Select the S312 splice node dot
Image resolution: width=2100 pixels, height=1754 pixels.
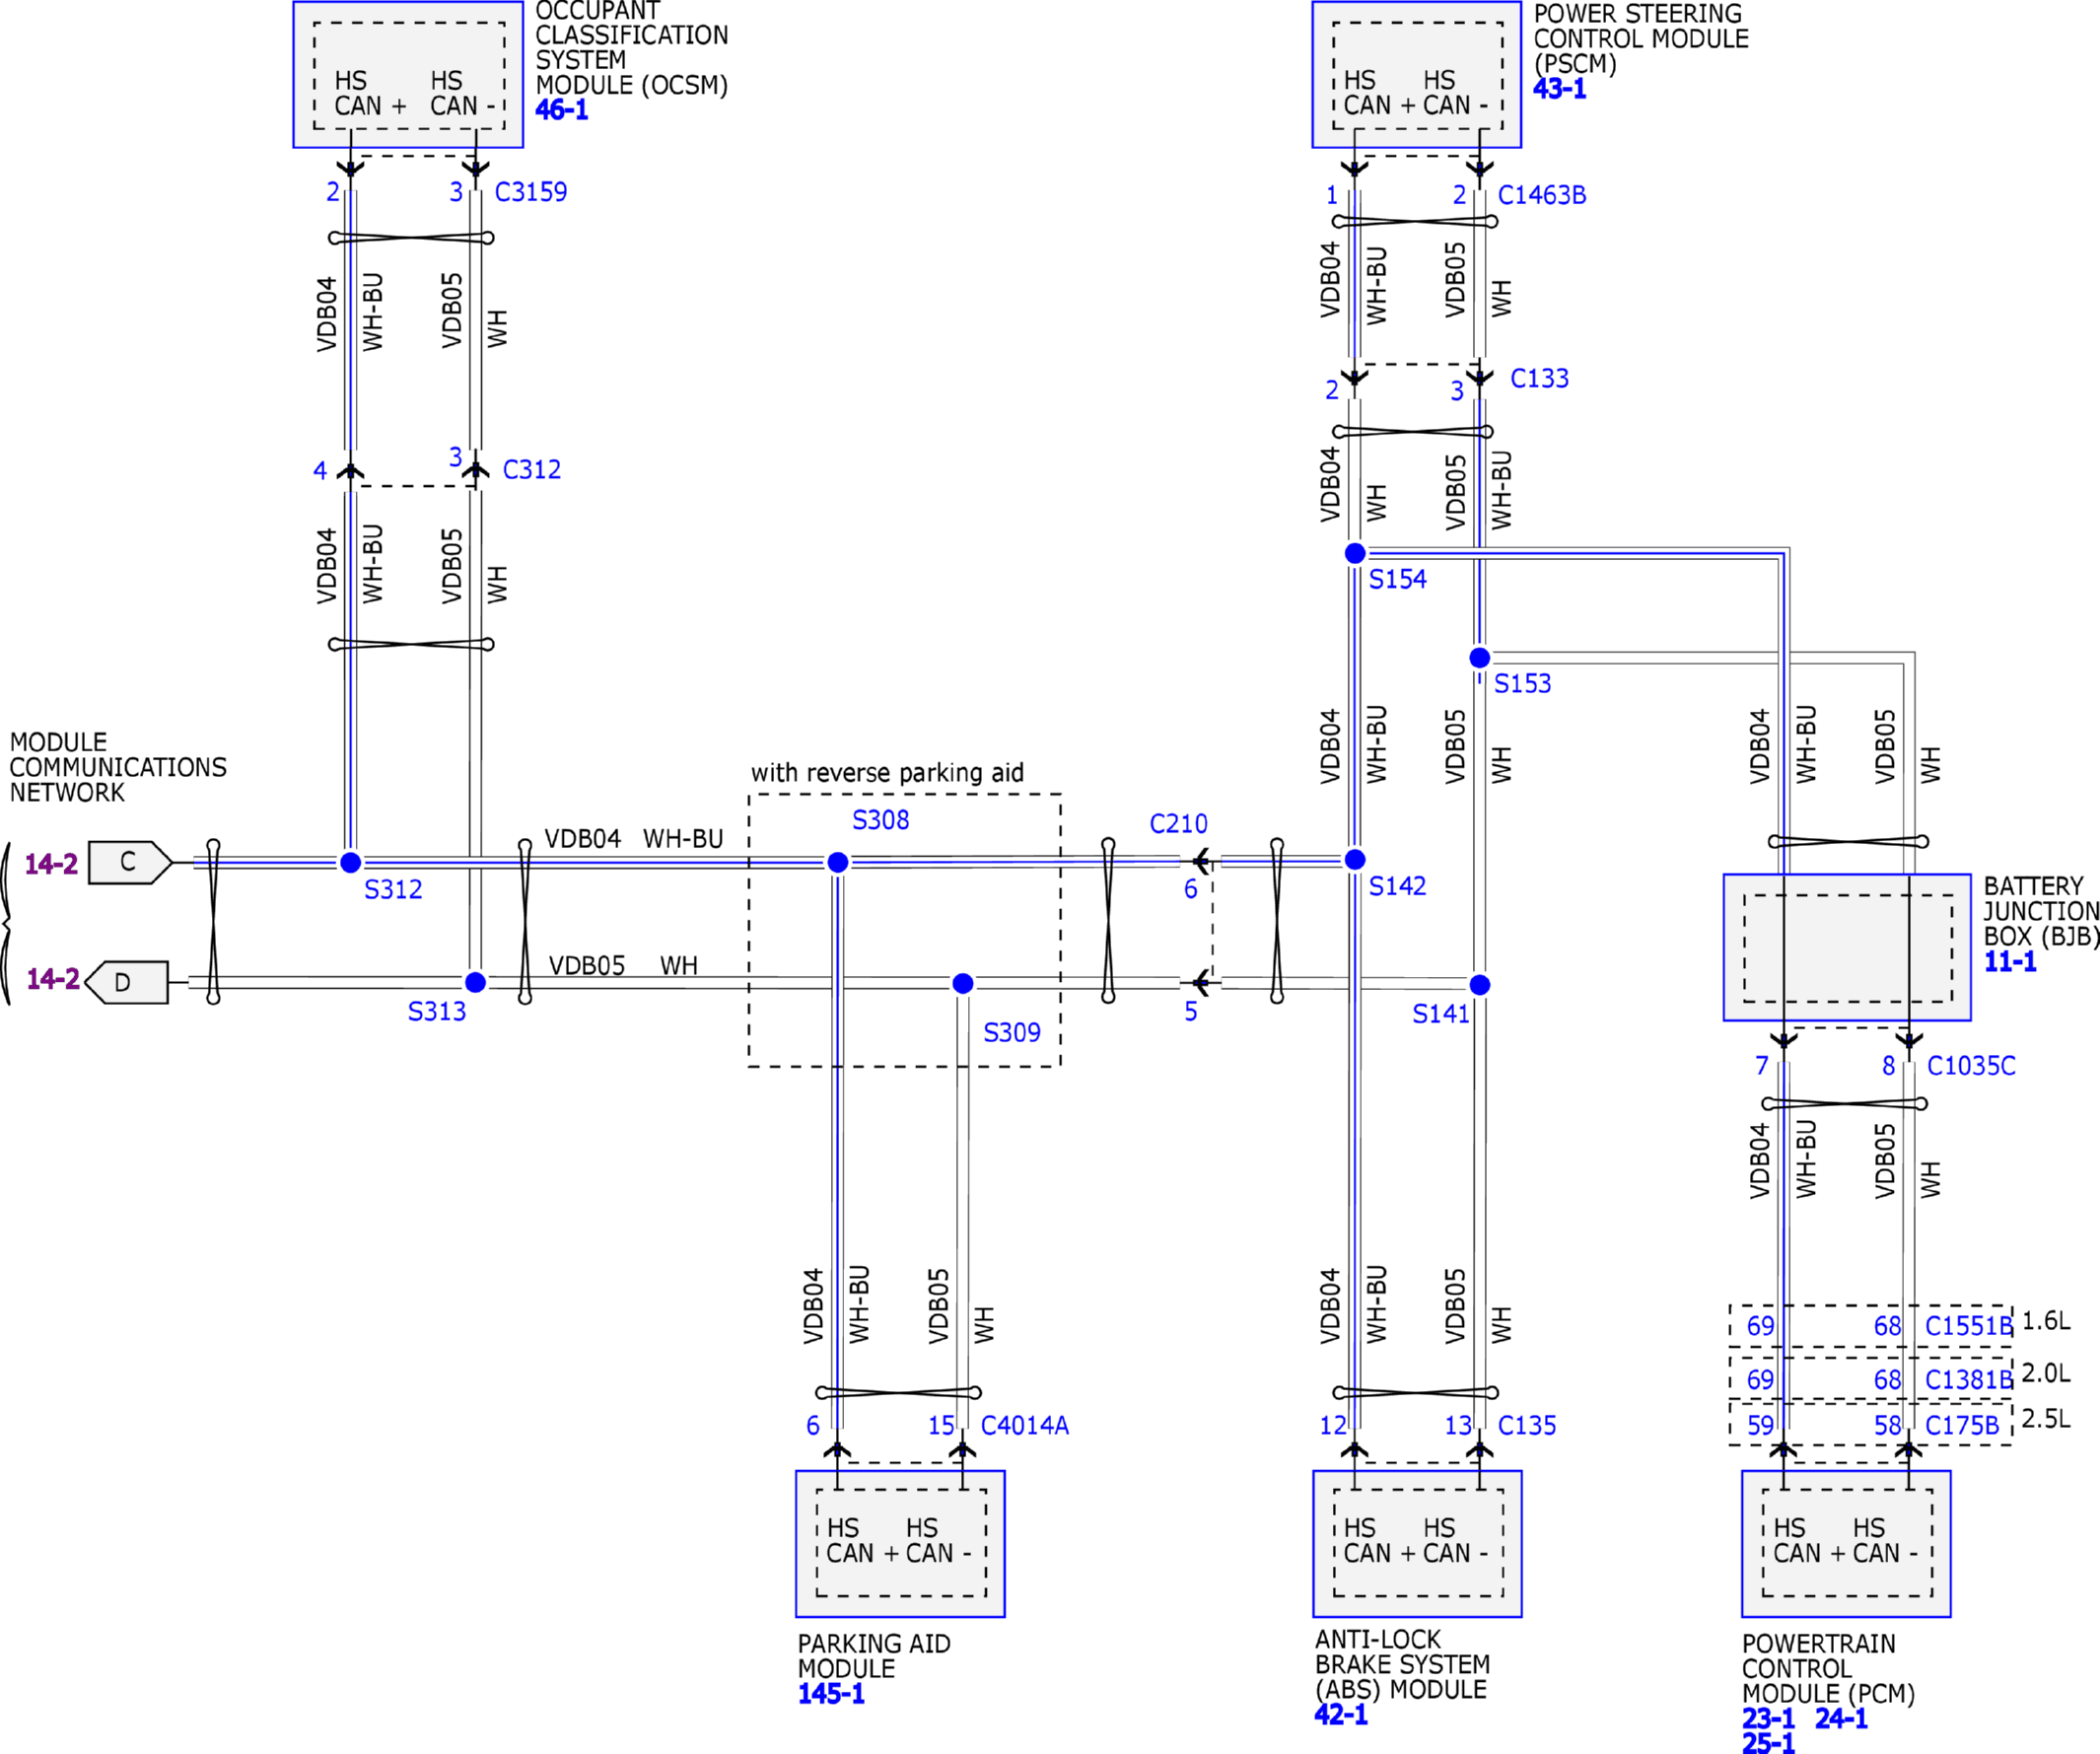350,862
